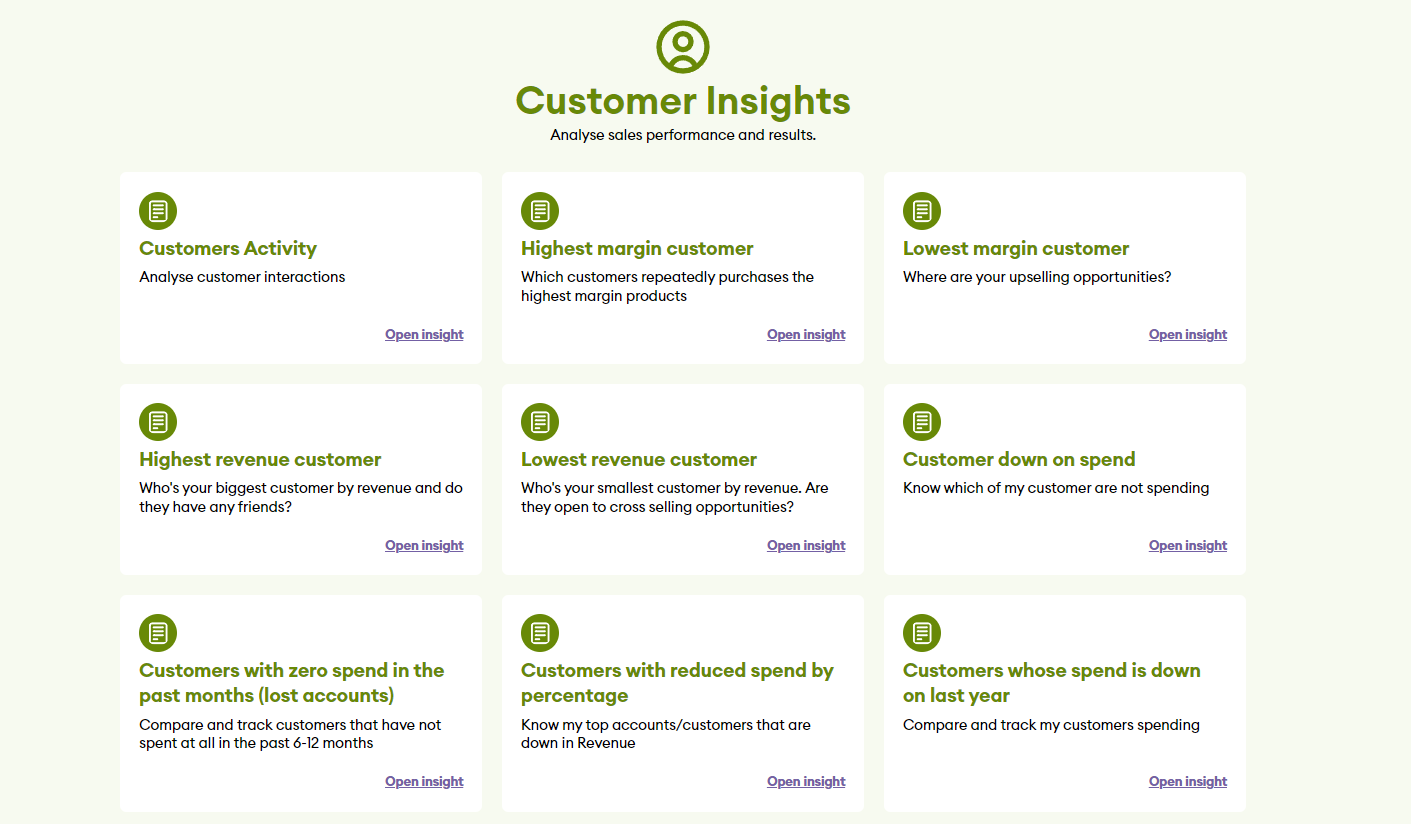Open the Customer down on spend insight
This screenshot has width=1411, height=824.
(1188, 546)
